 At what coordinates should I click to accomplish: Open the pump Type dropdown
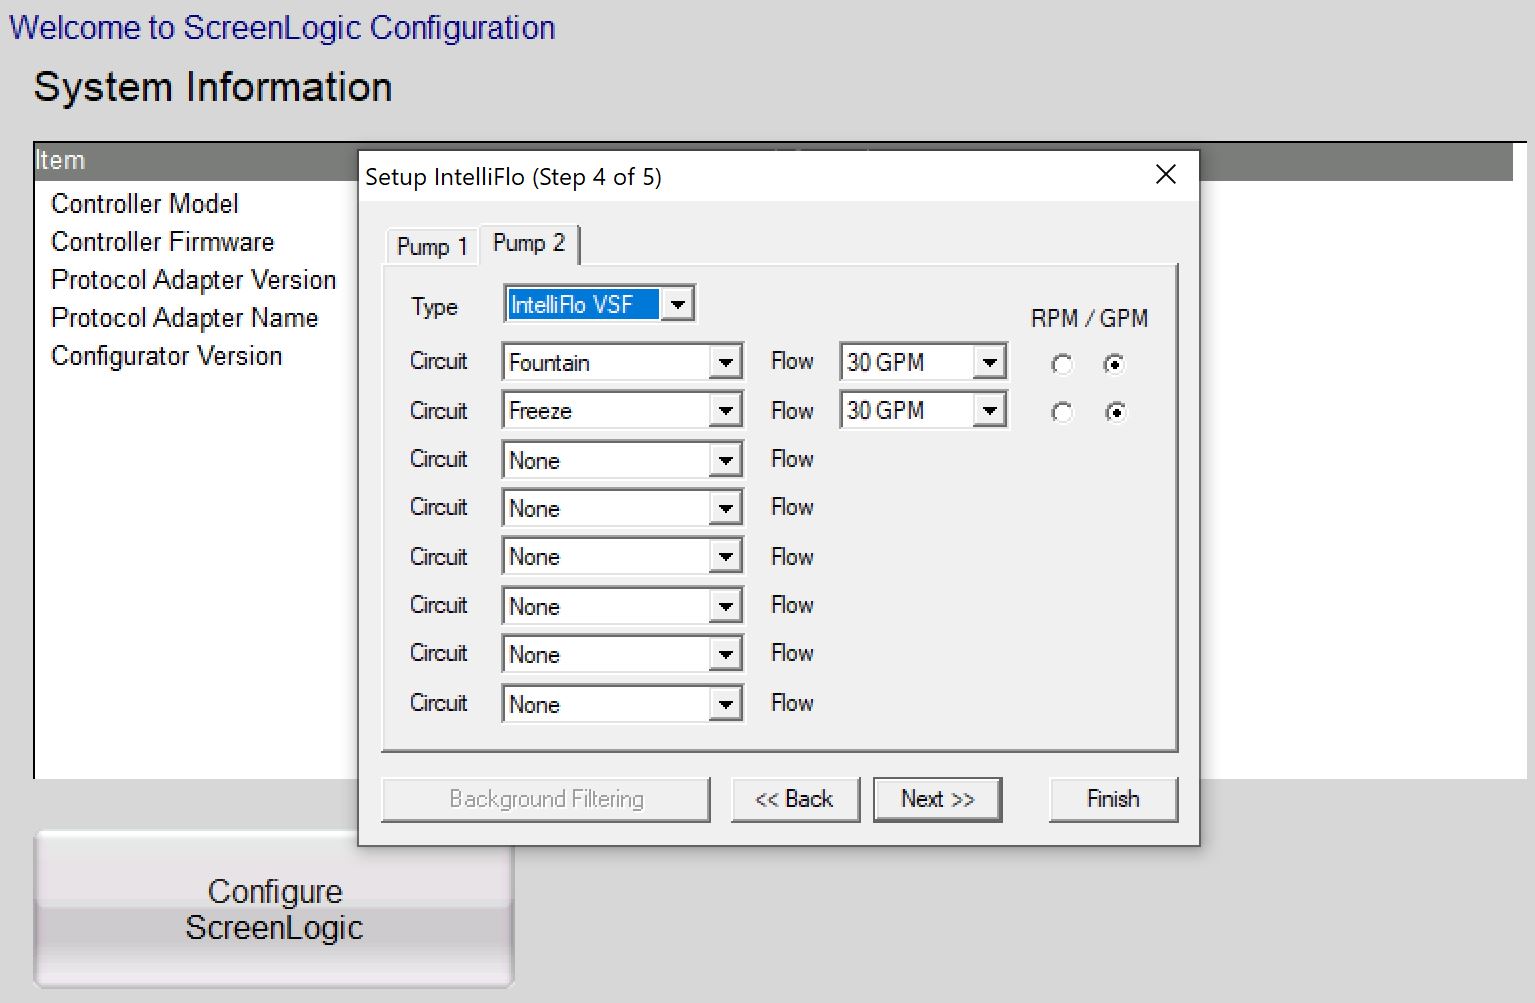pos(677,304)
